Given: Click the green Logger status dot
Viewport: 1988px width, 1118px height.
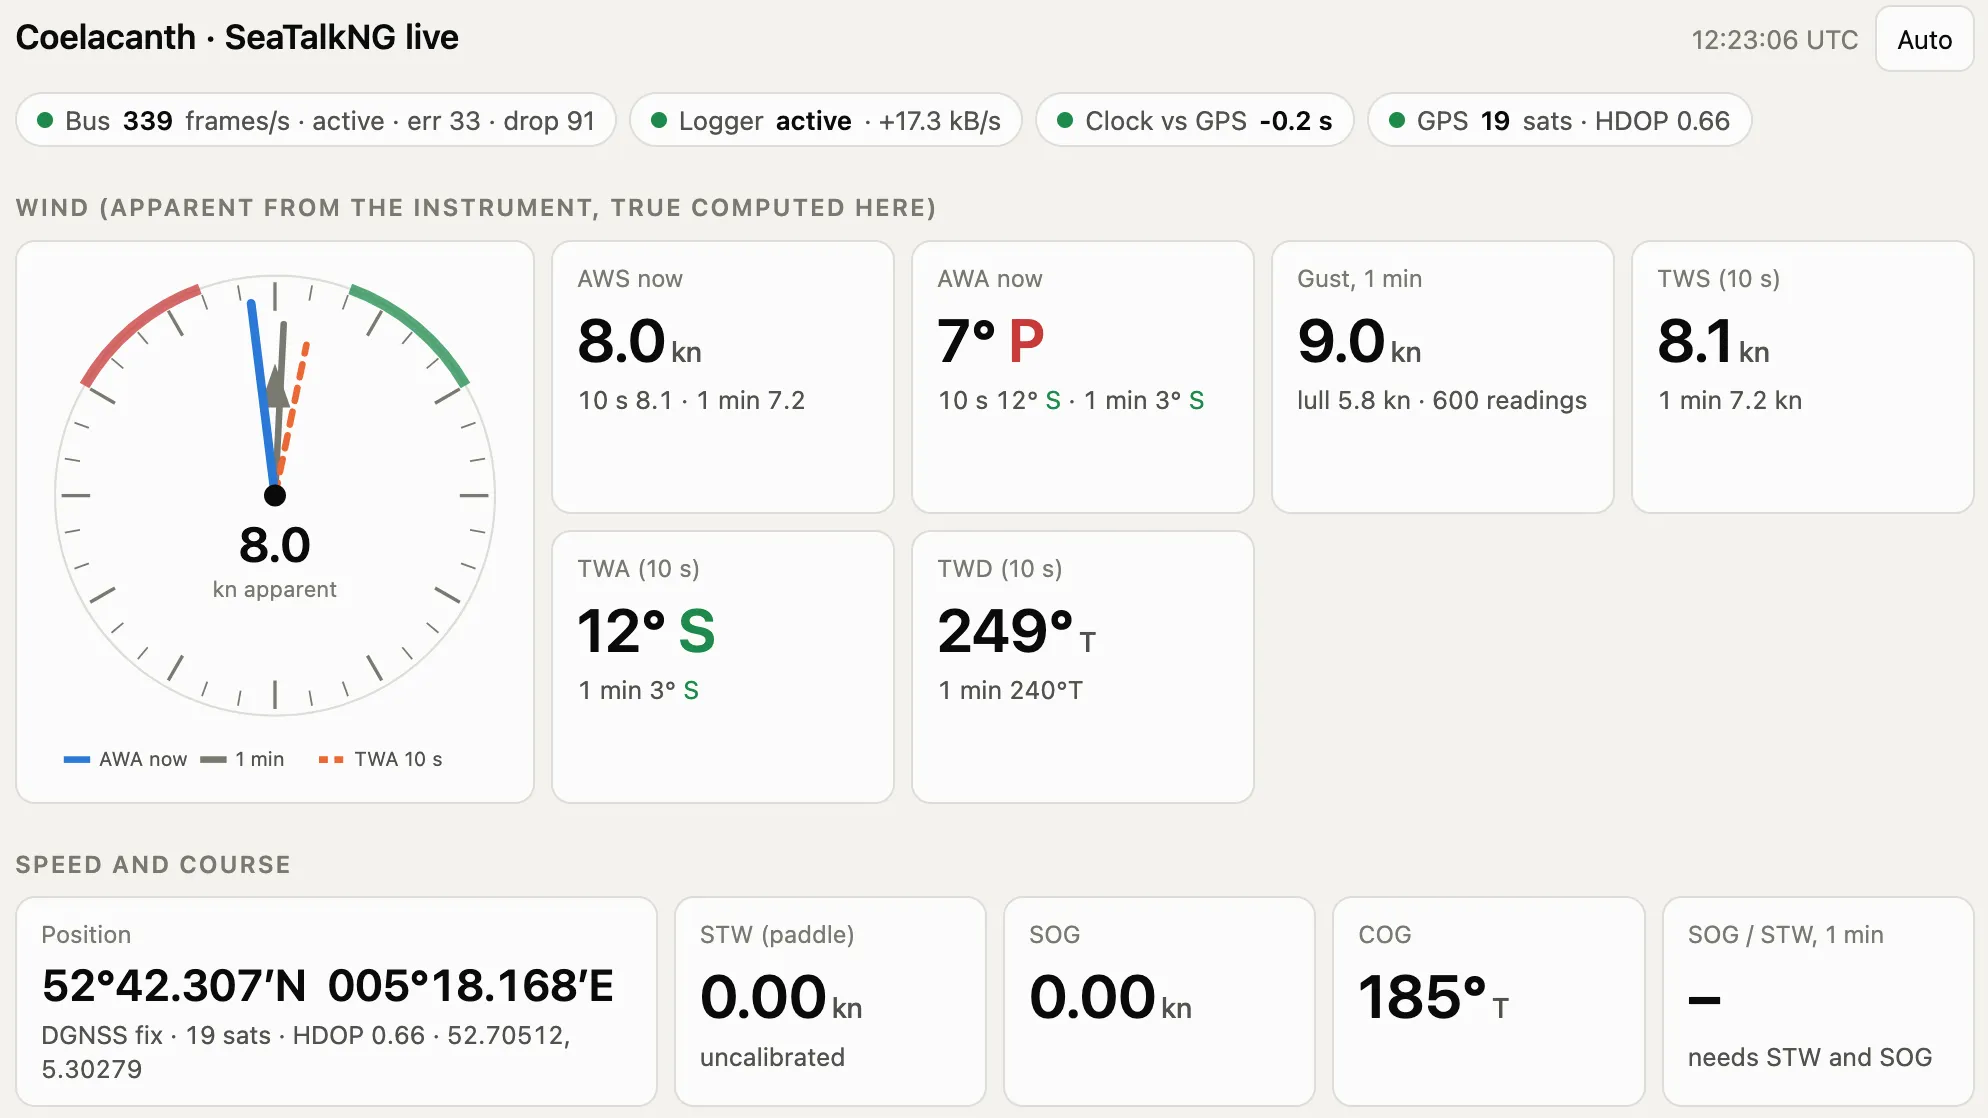Looking at the screenshot, I should (659, 121).
